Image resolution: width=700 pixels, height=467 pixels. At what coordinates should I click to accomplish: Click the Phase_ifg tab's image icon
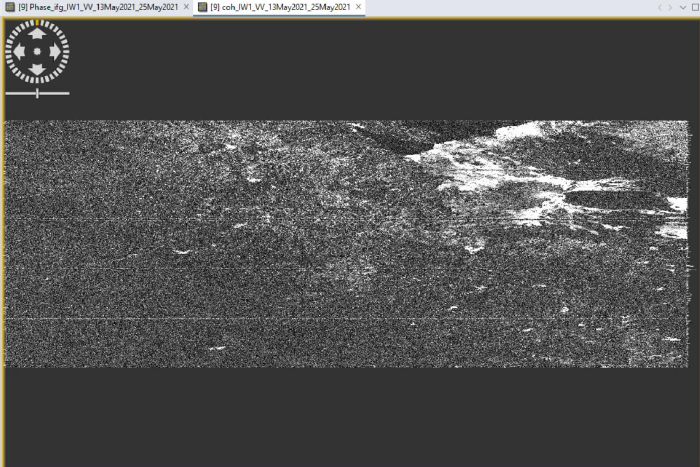click(x=10, y=7)
